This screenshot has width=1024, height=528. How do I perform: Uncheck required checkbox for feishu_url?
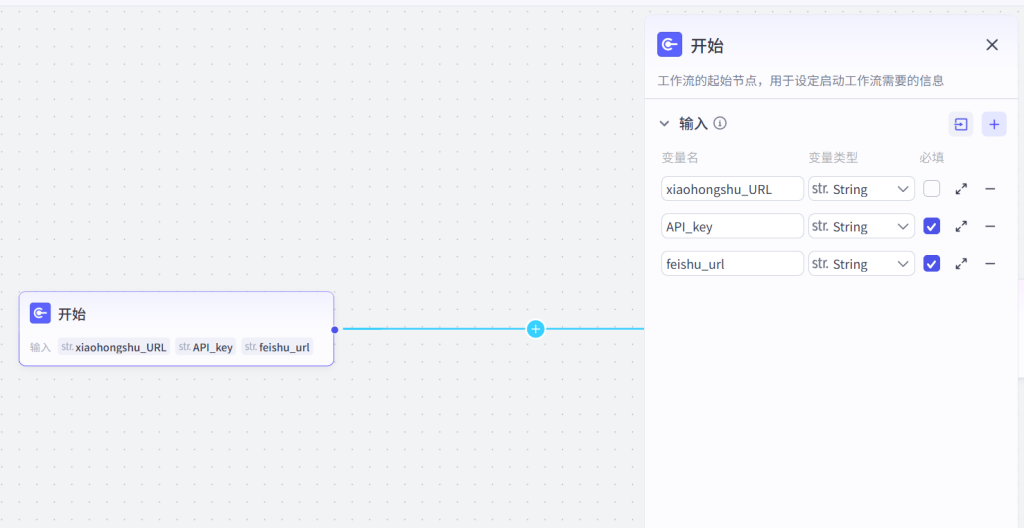point(931,264)
